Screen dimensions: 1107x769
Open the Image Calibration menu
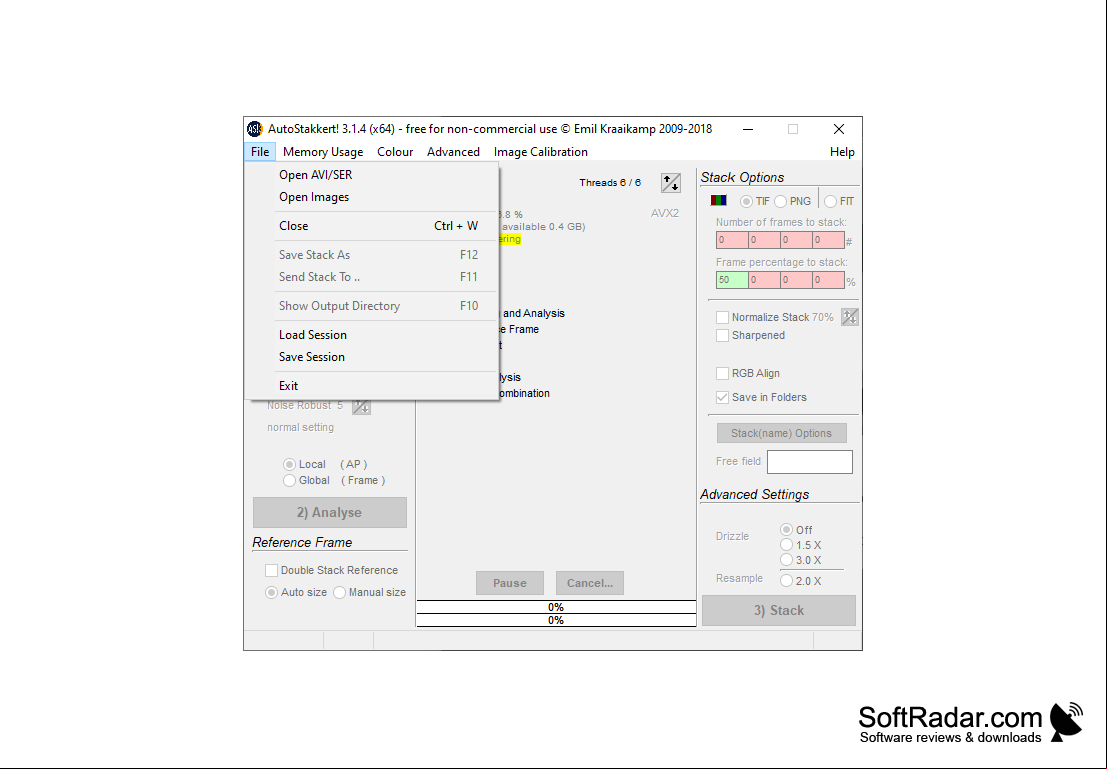click(x=541, y=152)
